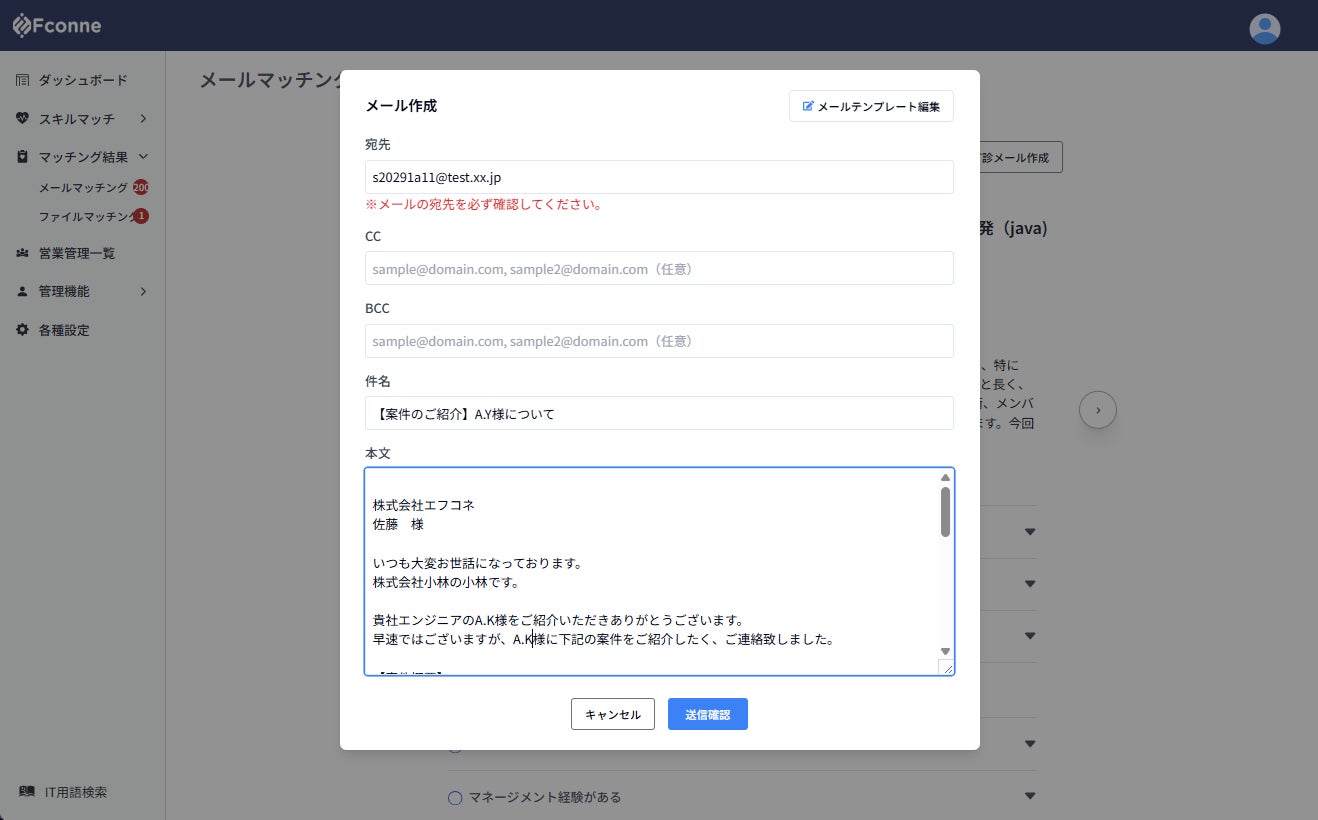This screenshot has height=820, width=1318.
Task: Click the round next arrow button behind dialog
Action: (1098, 409)
